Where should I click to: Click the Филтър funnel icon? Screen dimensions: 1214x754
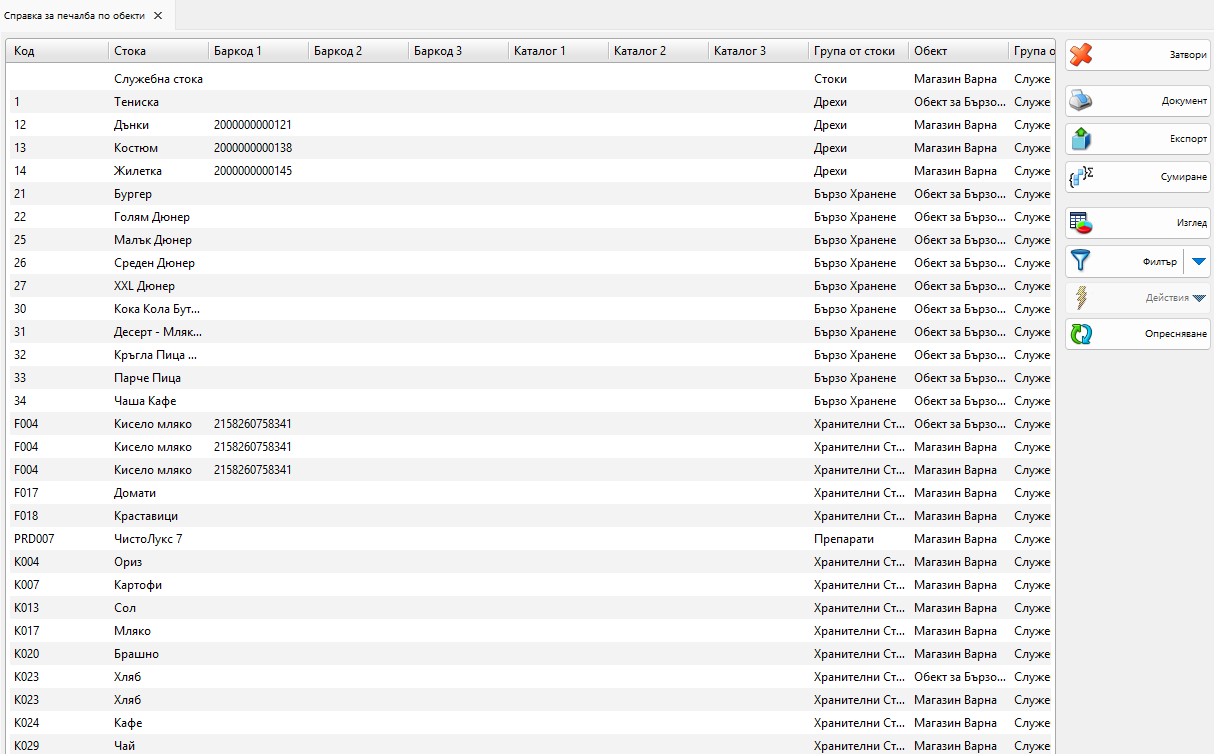pos(1081,261)
